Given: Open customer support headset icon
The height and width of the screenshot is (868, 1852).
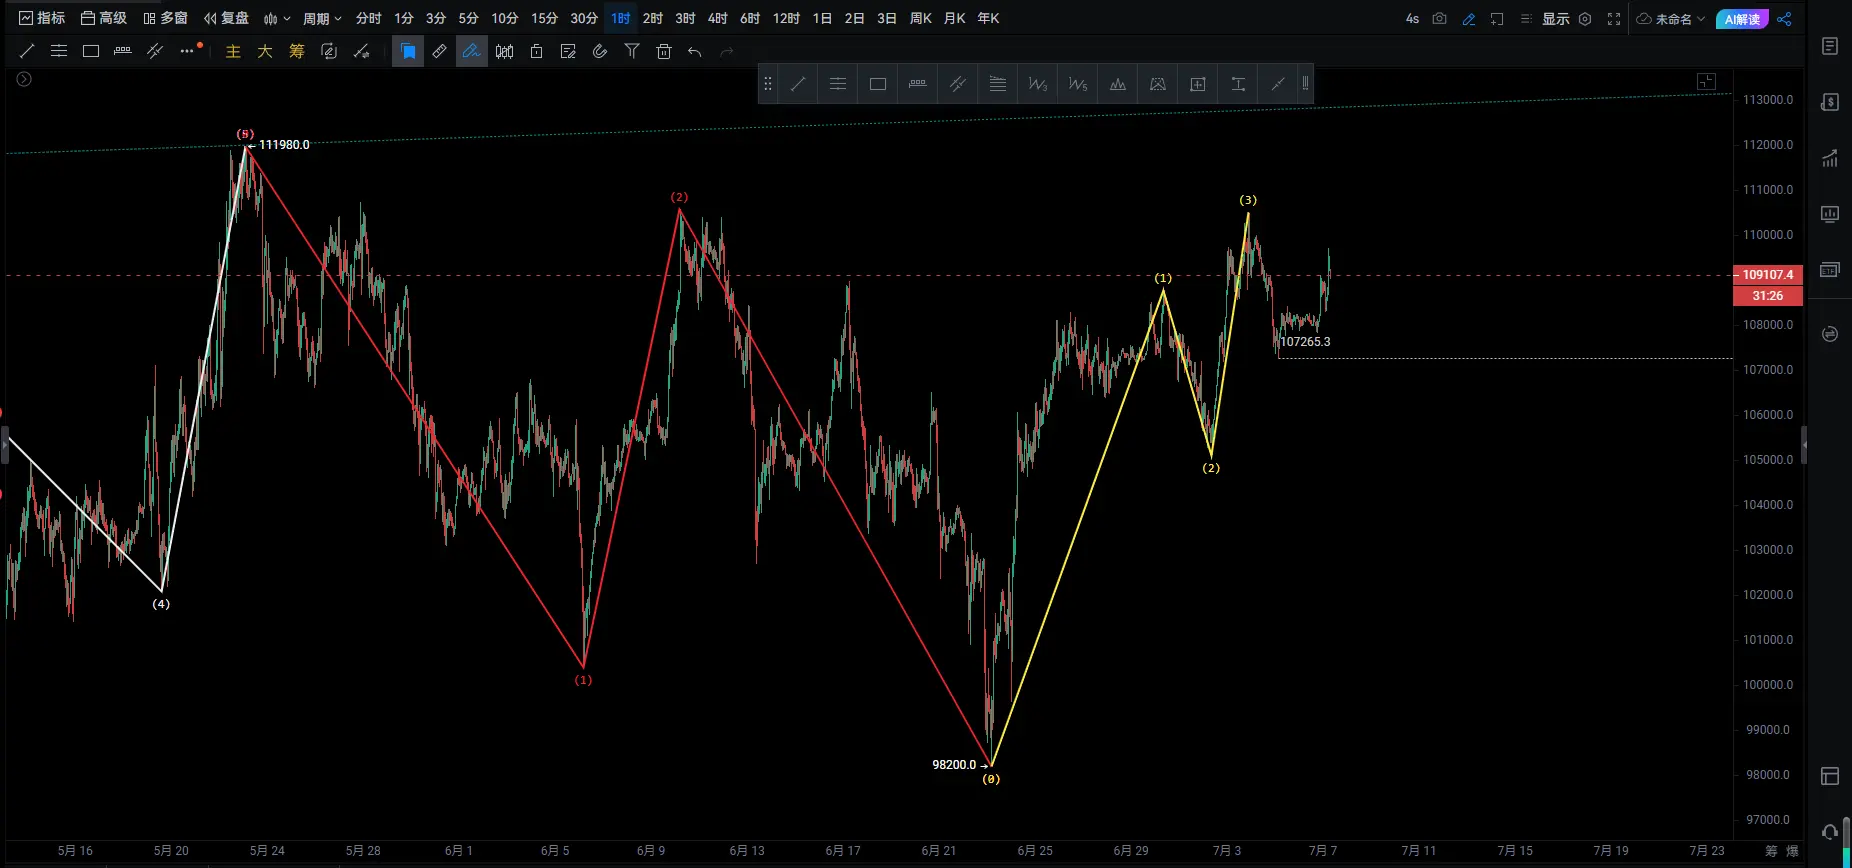Looking at the screenshot, I should pyautogui.click(x=1830, y=832).
